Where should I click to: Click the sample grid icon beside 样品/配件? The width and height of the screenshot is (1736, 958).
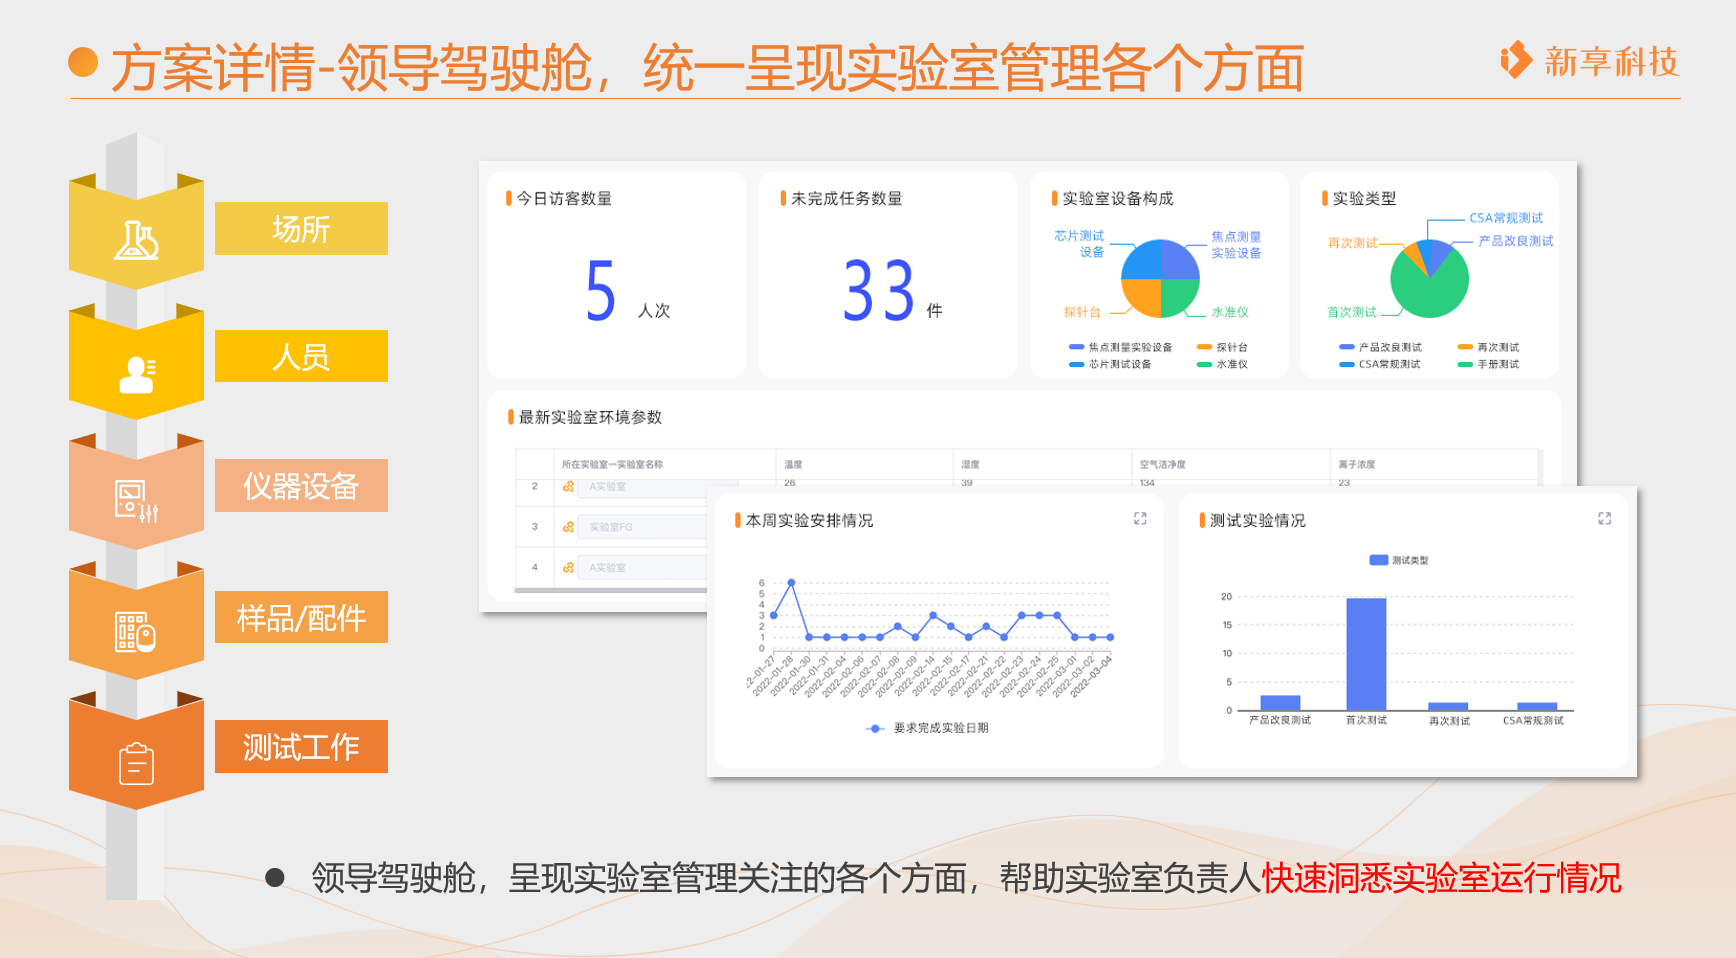(136, 632)
